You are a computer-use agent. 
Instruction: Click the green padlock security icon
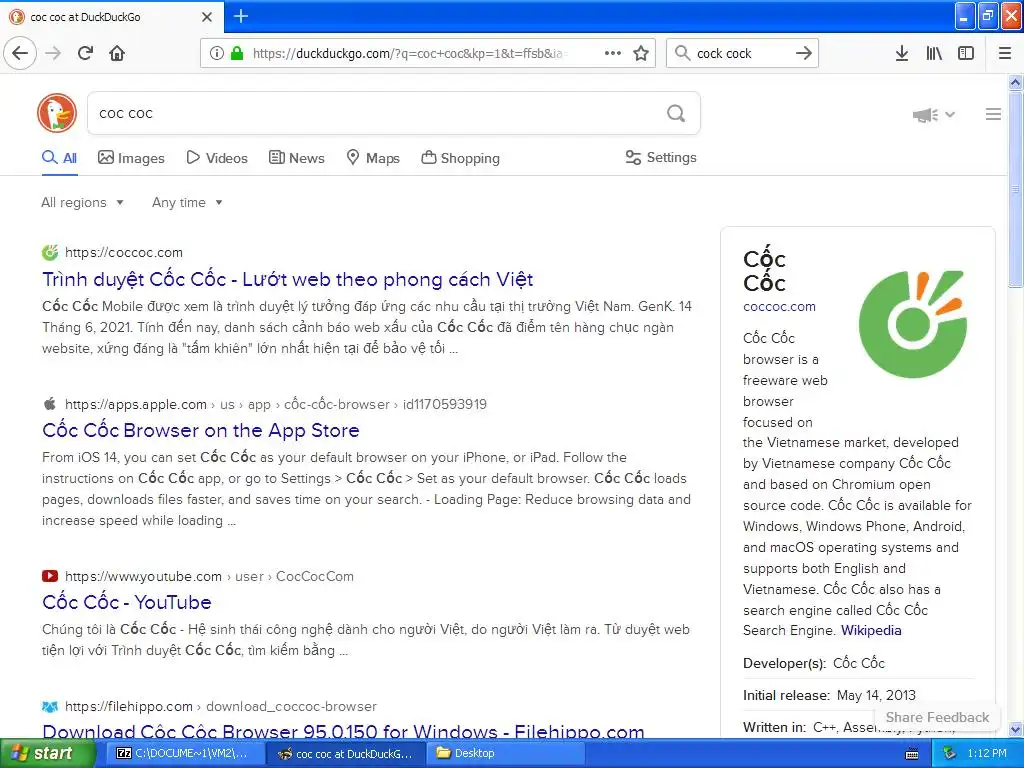click(237, 53)
